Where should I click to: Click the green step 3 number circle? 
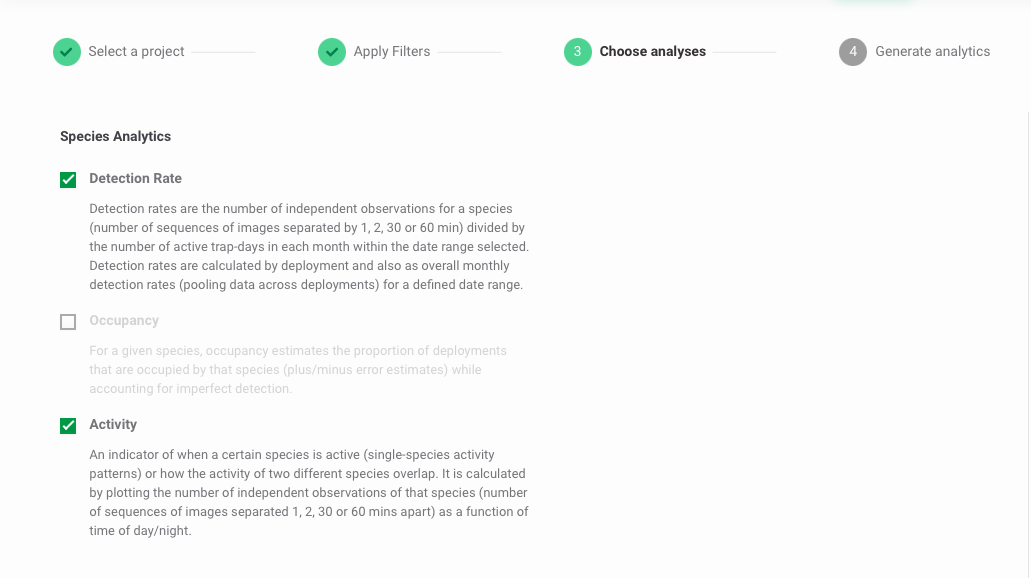(x=577, y=52)
